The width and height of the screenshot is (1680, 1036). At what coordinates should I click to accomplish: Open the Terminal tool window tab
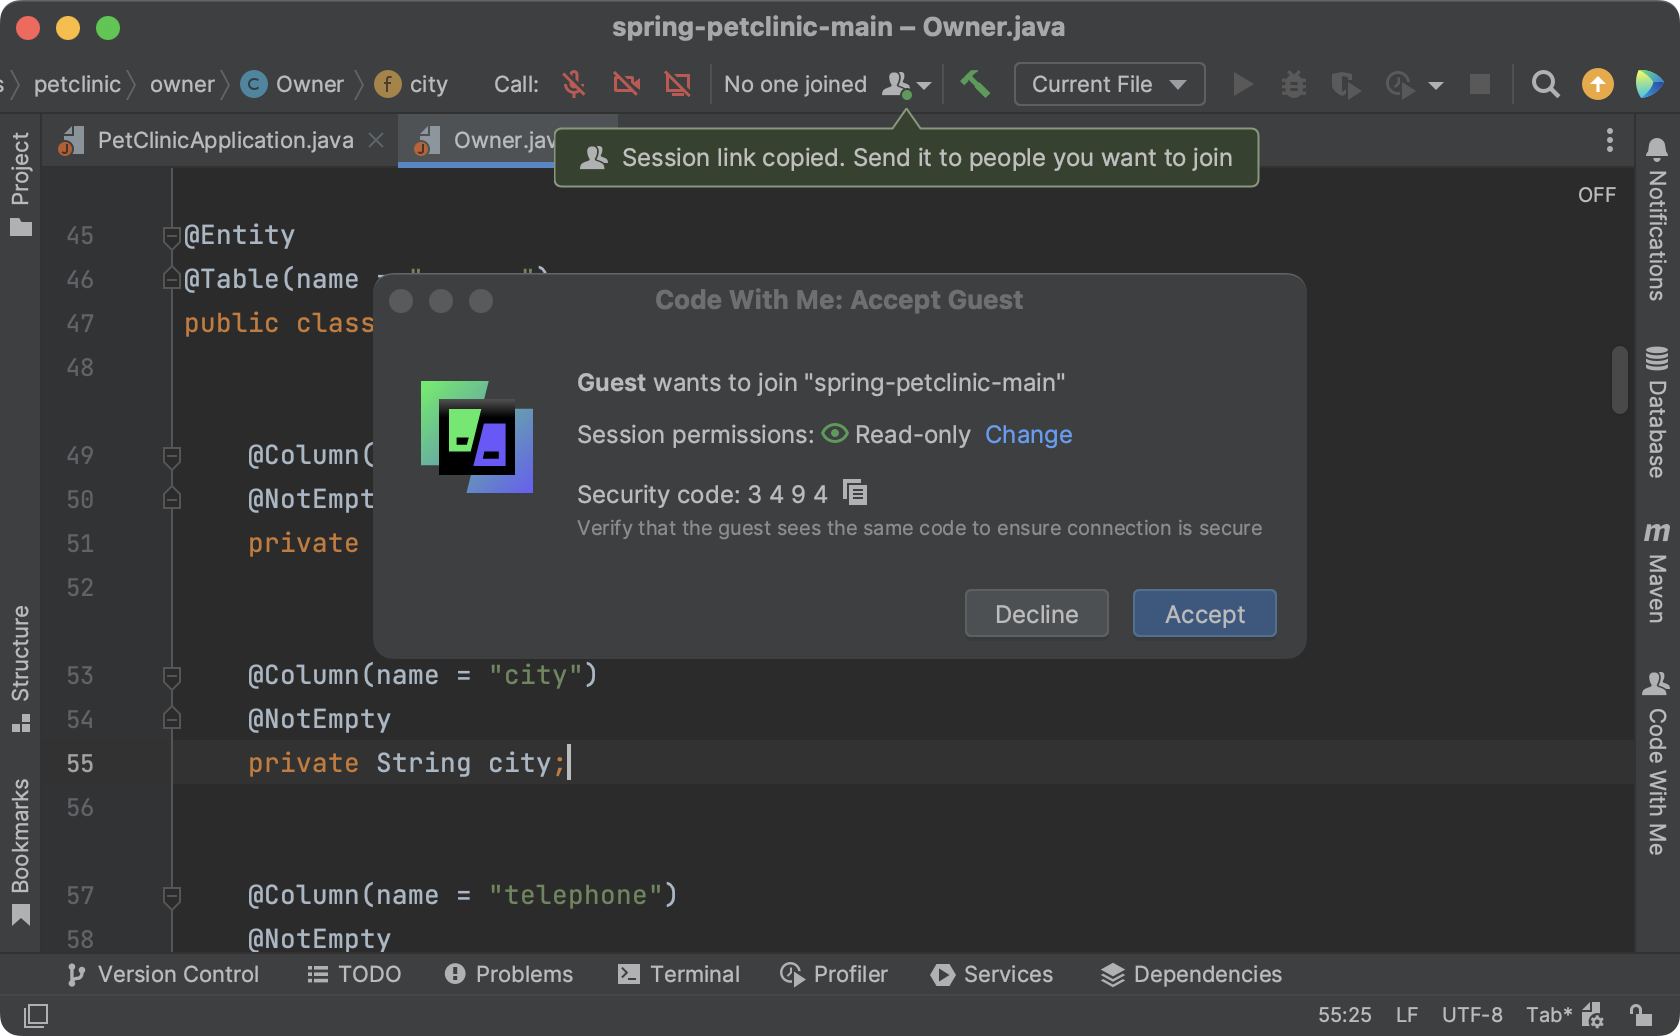(679, 974)
